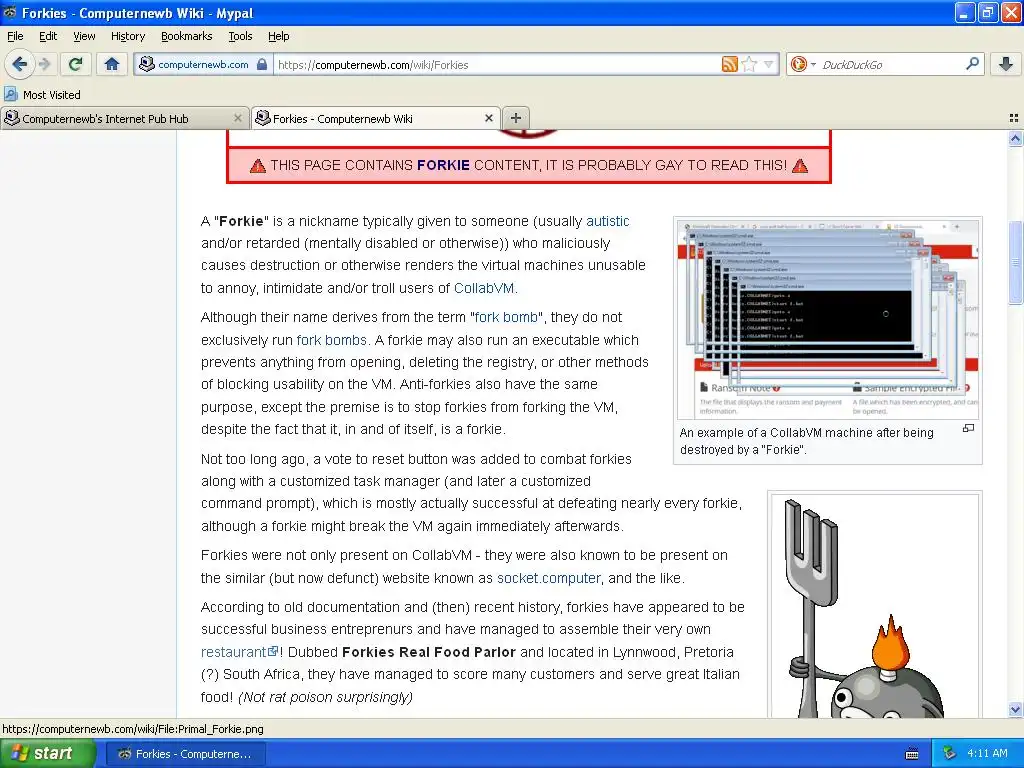The height and width of the screenshot is (768, 1024).
Task: Open the Edit menu
Action: tap(48, 36)
